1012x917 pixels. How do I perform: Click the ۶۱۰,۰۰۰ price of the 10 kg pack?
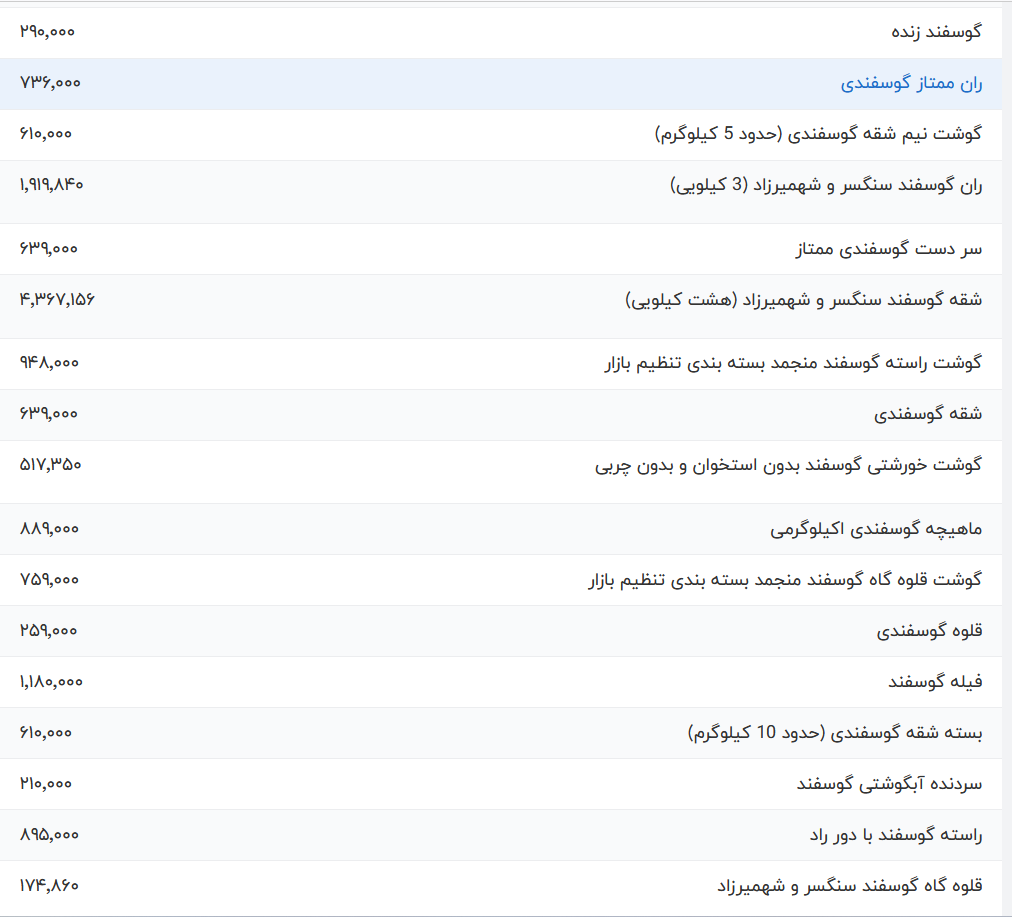[x=46, y=732]
